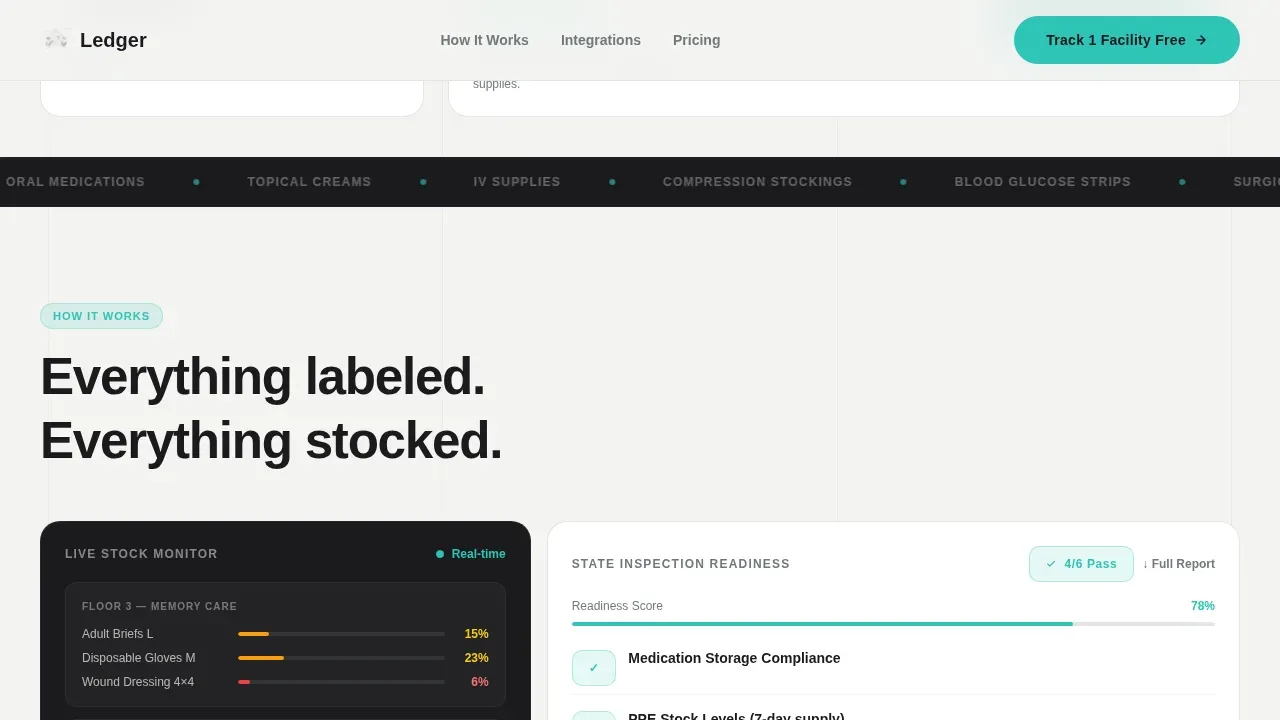Open the Pricing nav link

click(x=696, y=40)
